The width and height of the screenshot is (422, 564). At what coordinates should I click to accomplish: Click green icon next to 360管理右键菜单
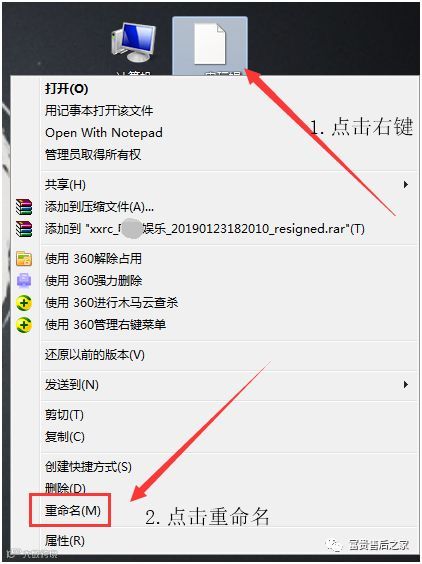click(24, 325)
